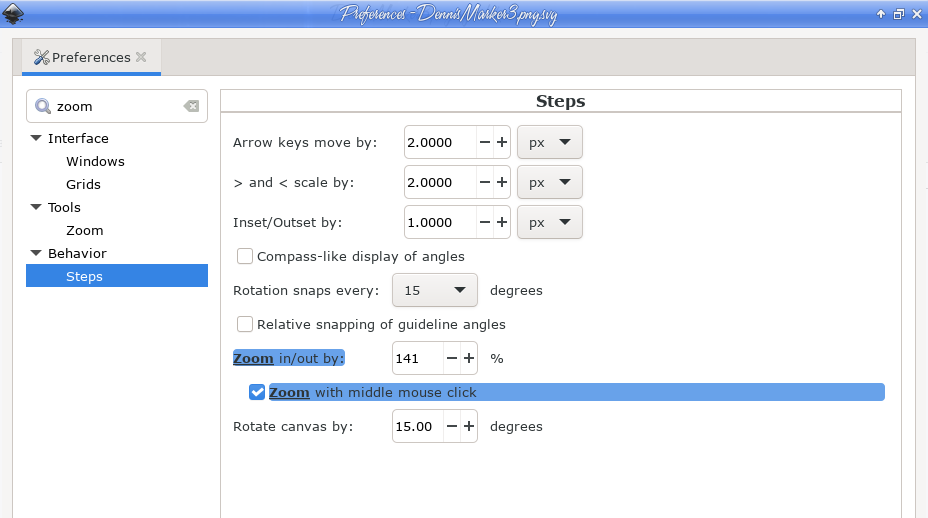Decrease Zoom in/out percentage
Viewport: 928px width, 518px height.
(452, 358)
